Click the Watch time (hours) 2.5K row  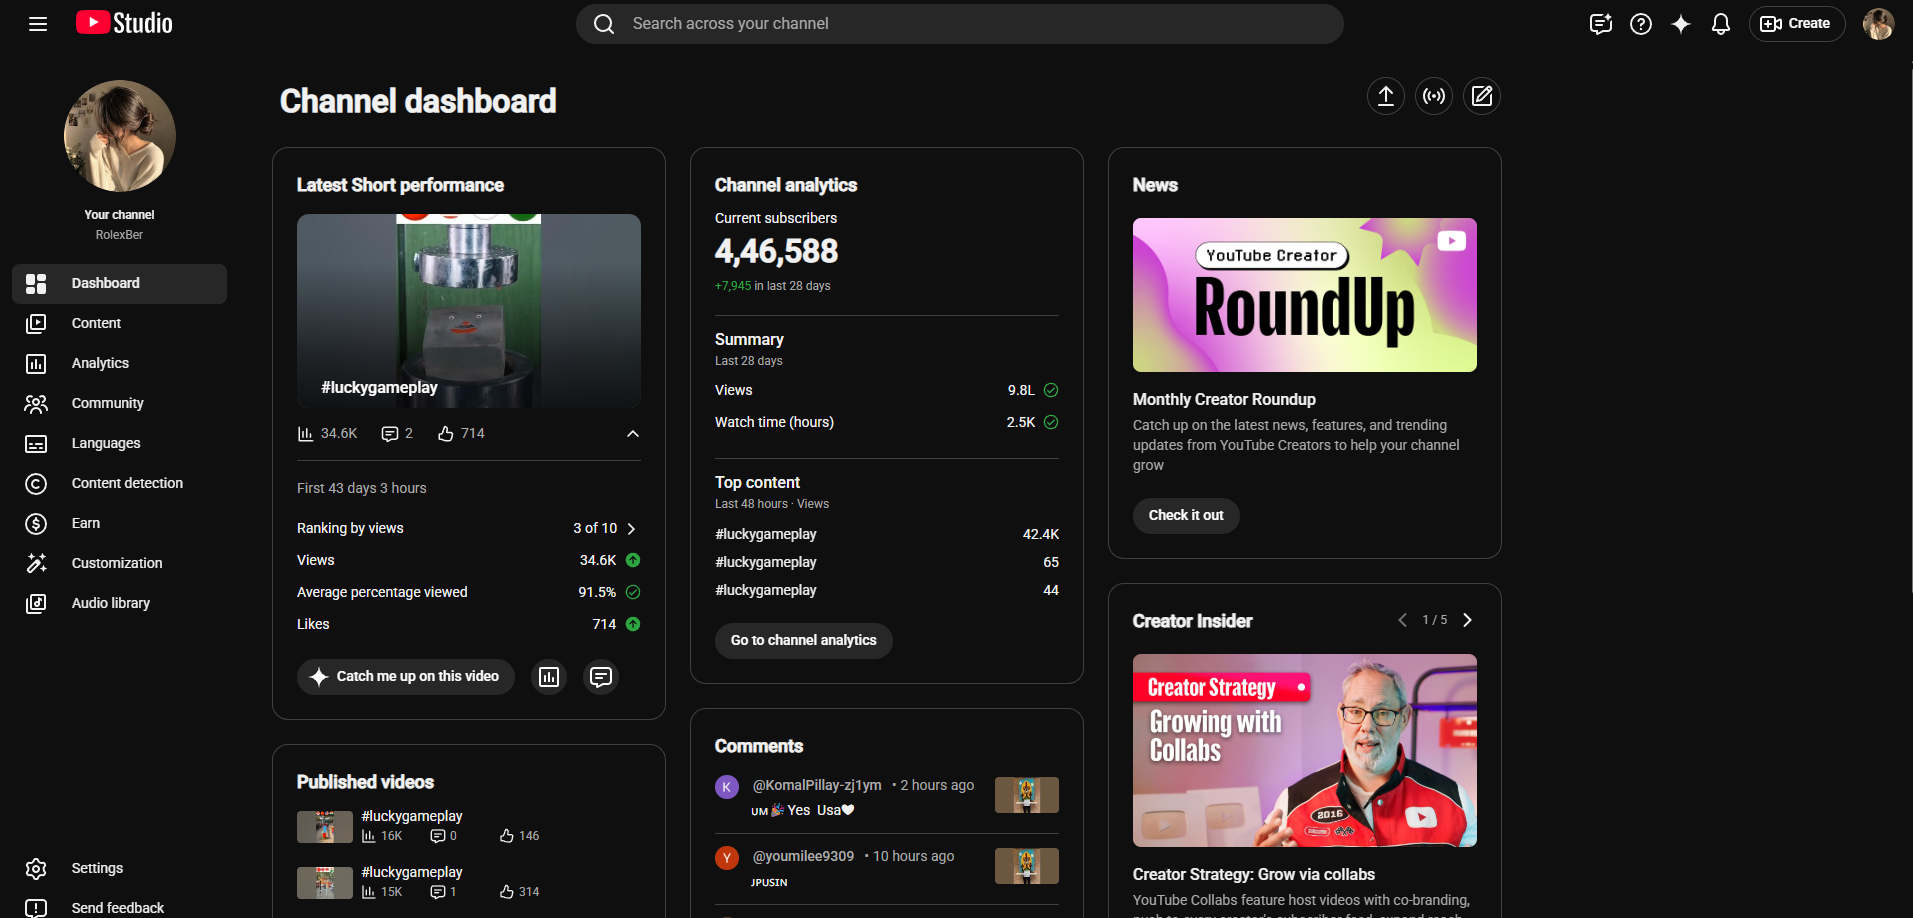[887, 422]
